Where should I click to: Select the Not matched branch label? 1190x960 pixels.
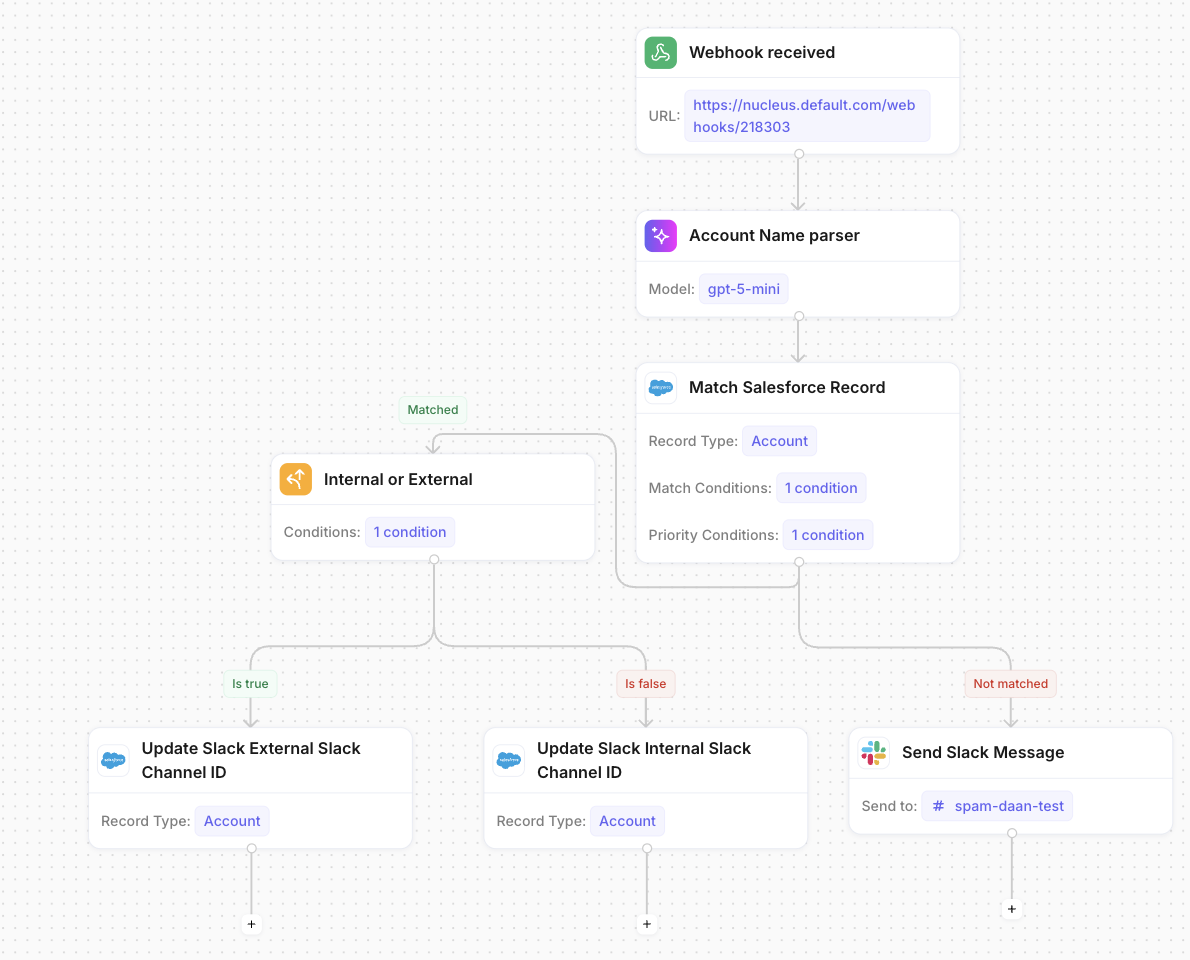(1010, 684)
